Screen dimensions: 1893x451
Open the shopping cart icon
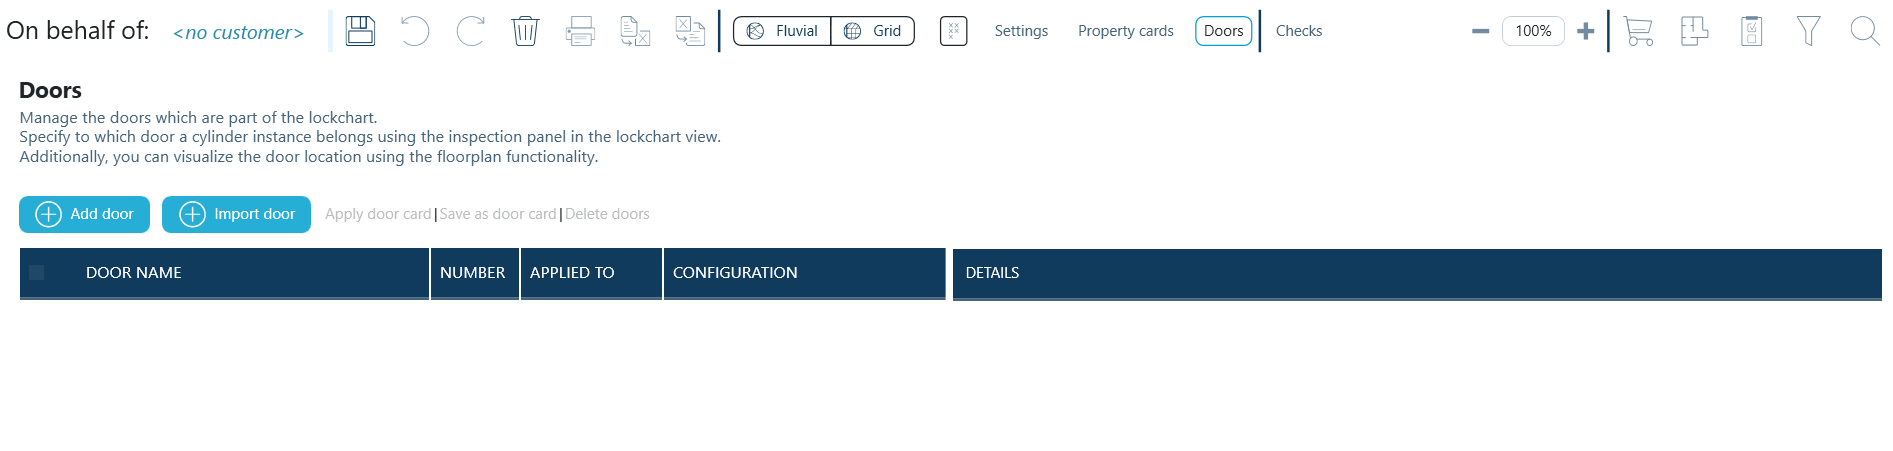coord(1638,31)
